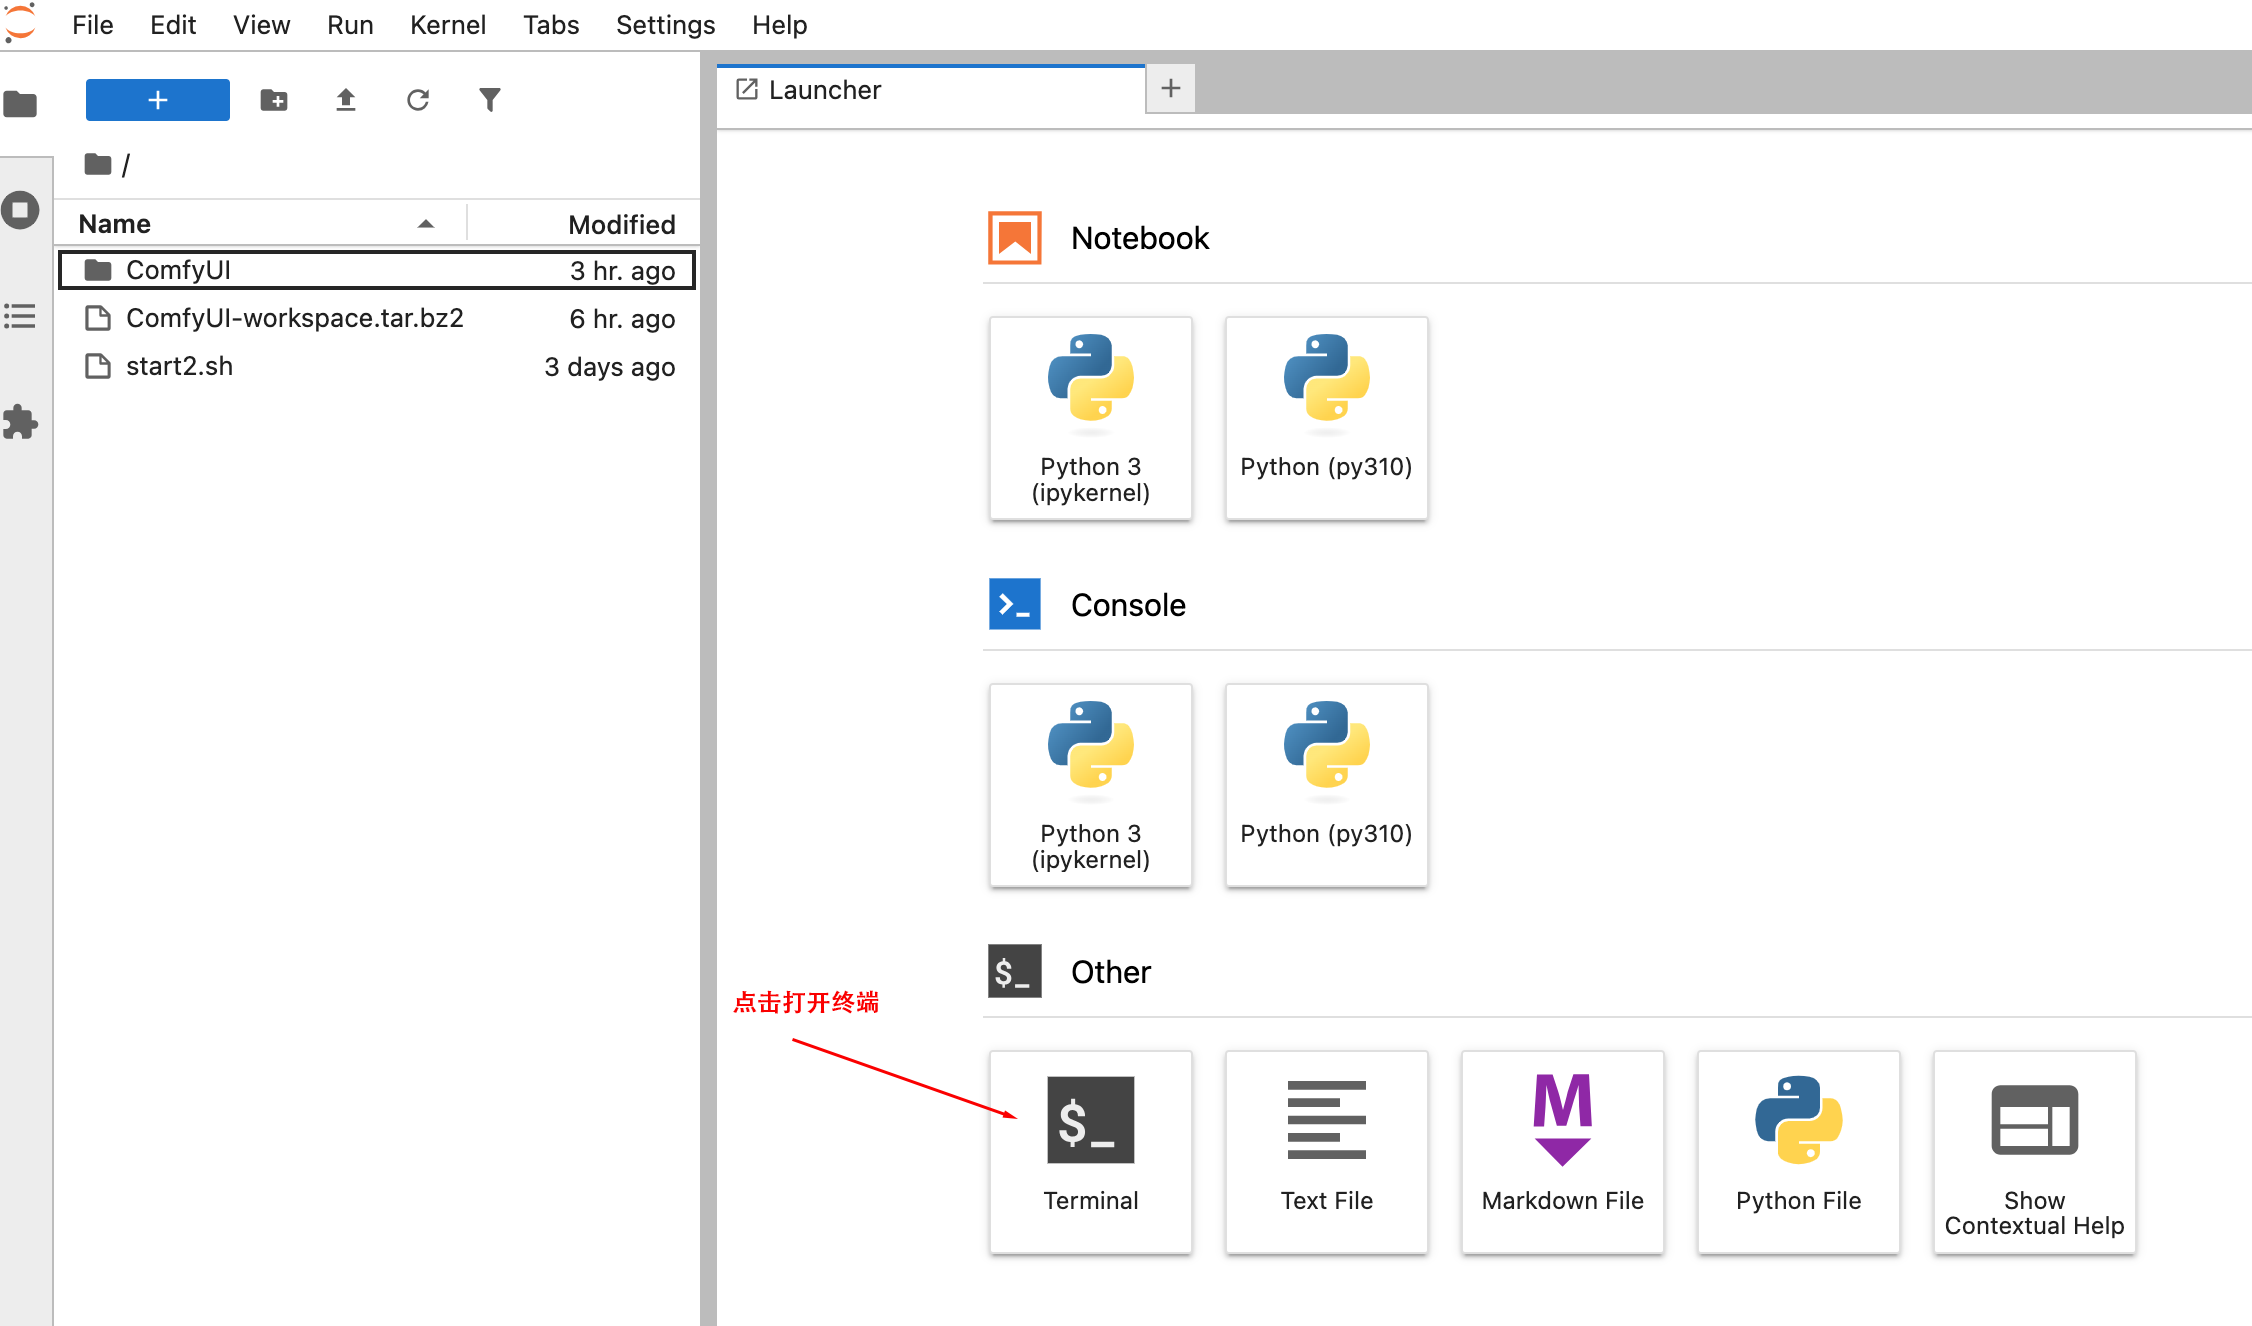Toggle the file filter funnel icon
Viewport: 2252px width, 1326px height.
tap(490, 100)
